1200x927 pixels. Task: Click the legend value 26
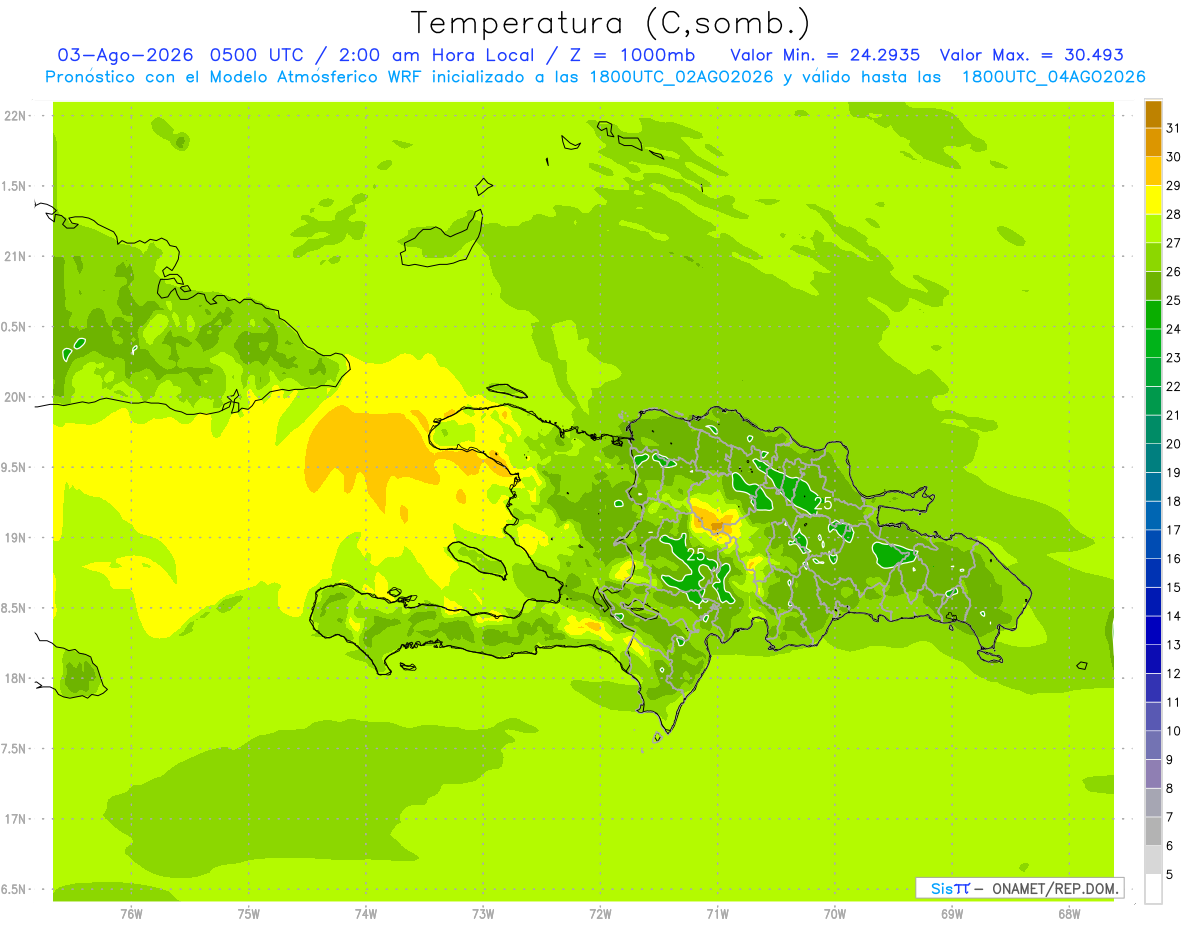(1174, 271)
